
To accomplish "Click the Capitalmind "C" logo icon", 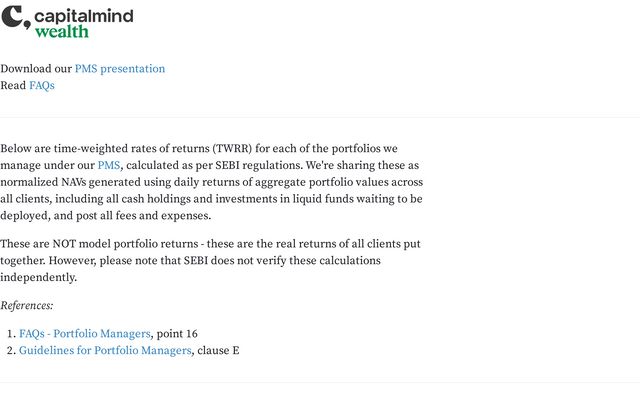I will [15, 17].
